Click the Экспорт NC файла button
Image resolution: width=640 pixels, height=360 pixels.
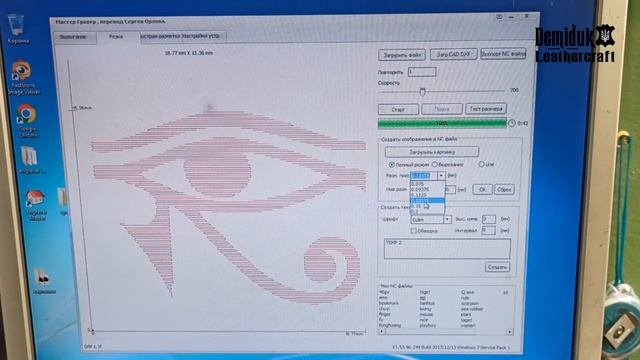tap(503, 53)
